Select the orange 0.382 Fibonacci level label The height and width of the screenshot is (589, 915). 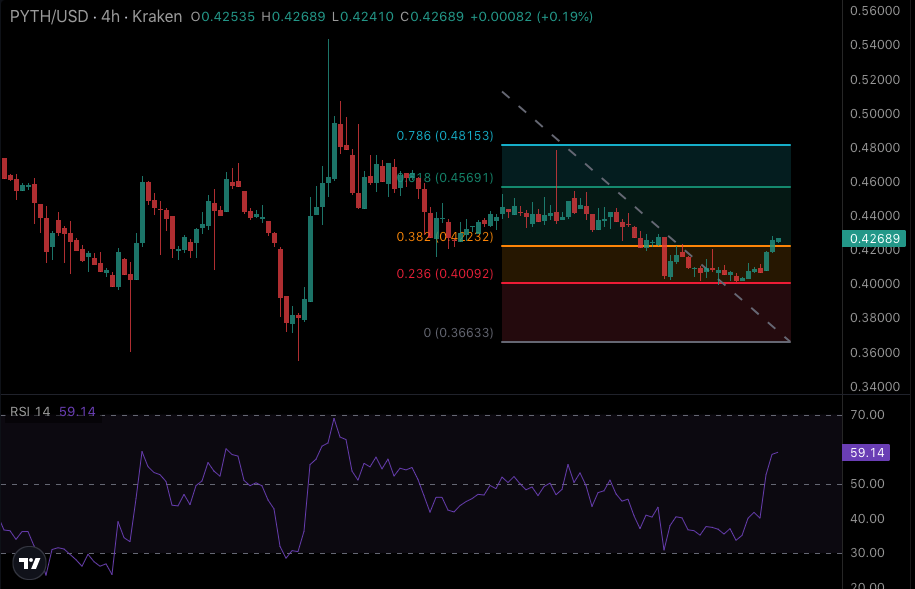444,237
